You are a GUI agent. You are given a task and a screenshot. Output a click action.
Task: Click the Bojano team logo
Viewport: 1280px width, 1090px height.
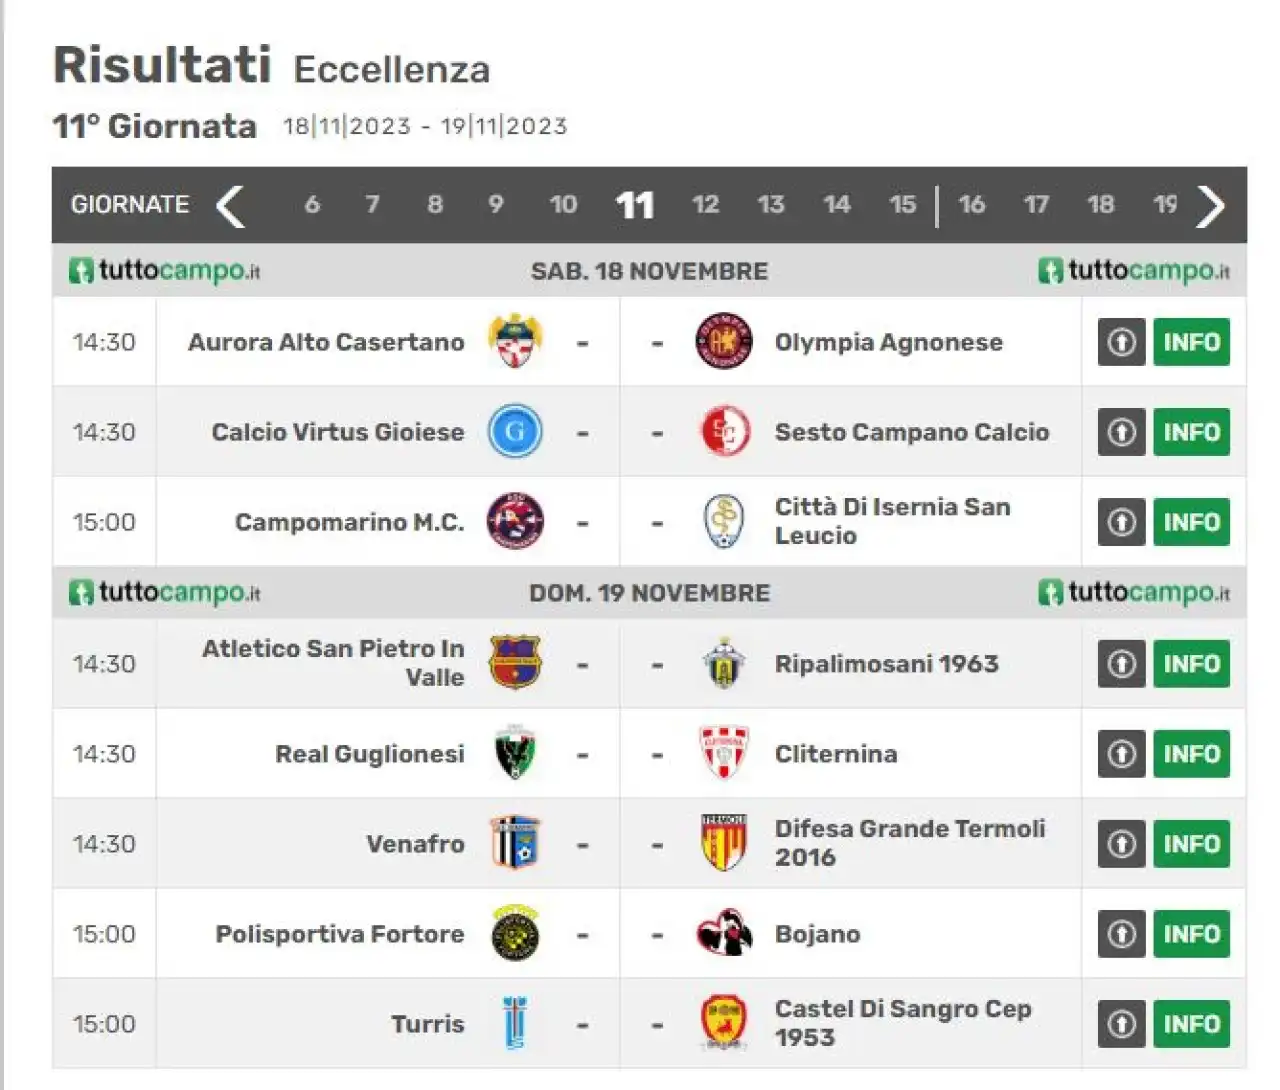pos(723,933)
